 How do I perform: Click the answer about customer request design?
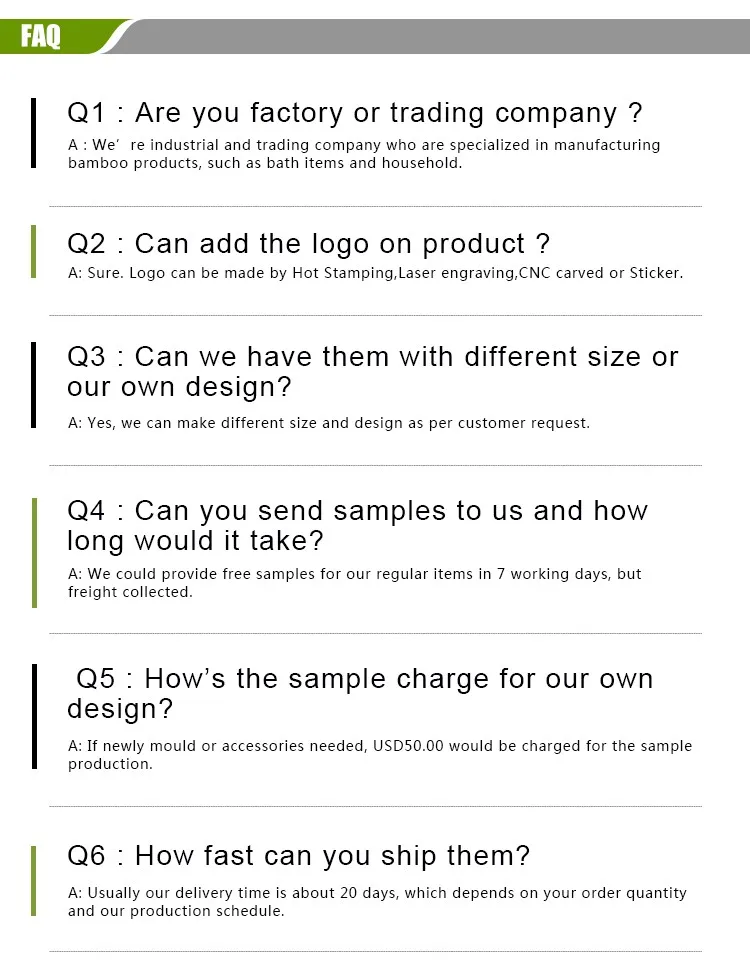tap(328, 424)
